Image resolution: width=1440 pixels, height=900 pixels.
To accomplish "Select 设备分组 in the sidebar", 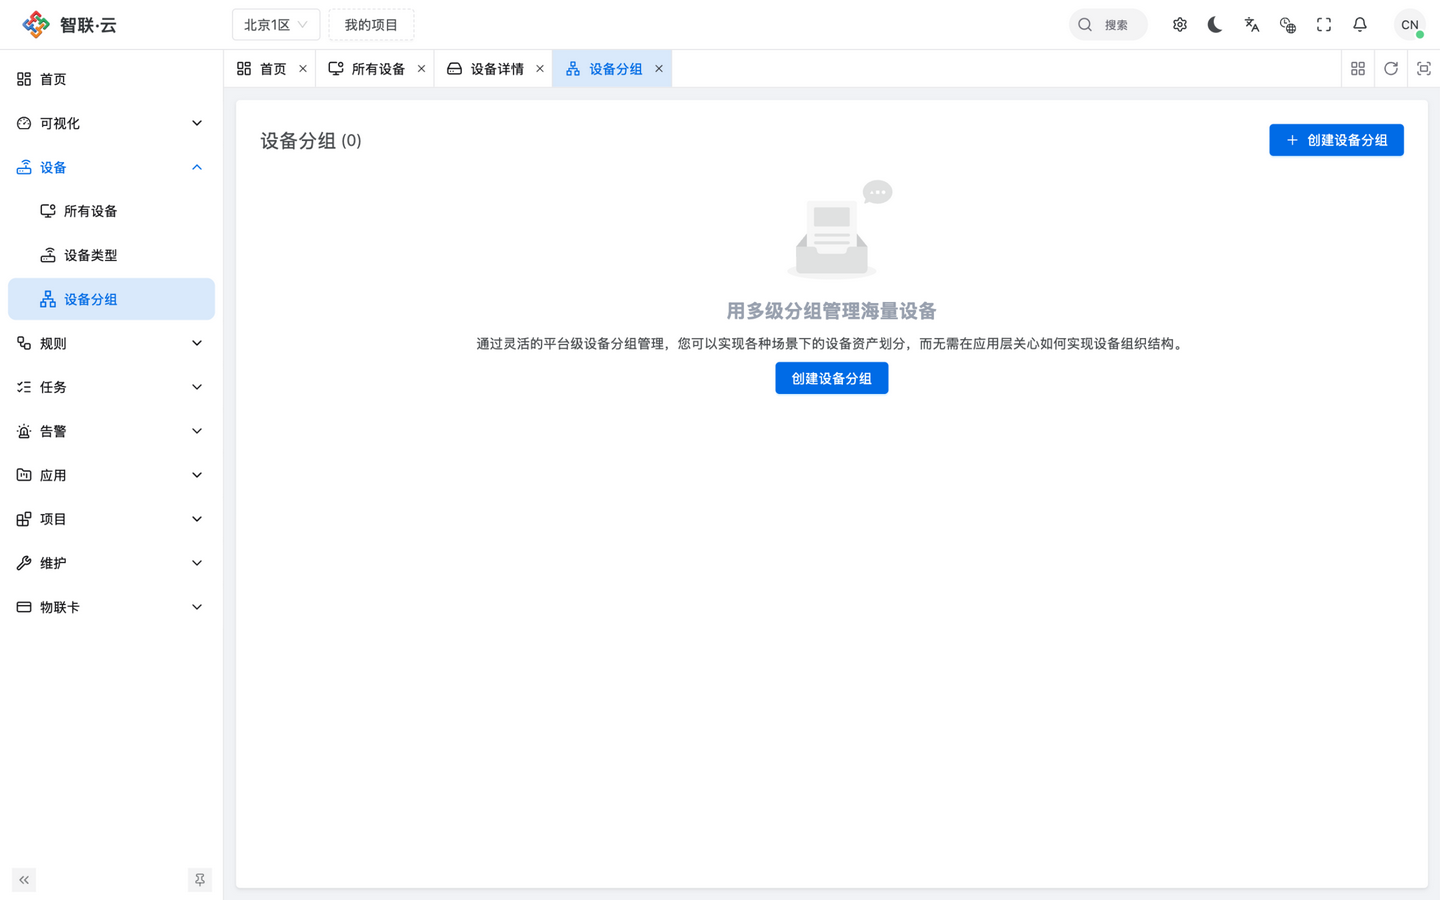I will [x=111, y=299].
